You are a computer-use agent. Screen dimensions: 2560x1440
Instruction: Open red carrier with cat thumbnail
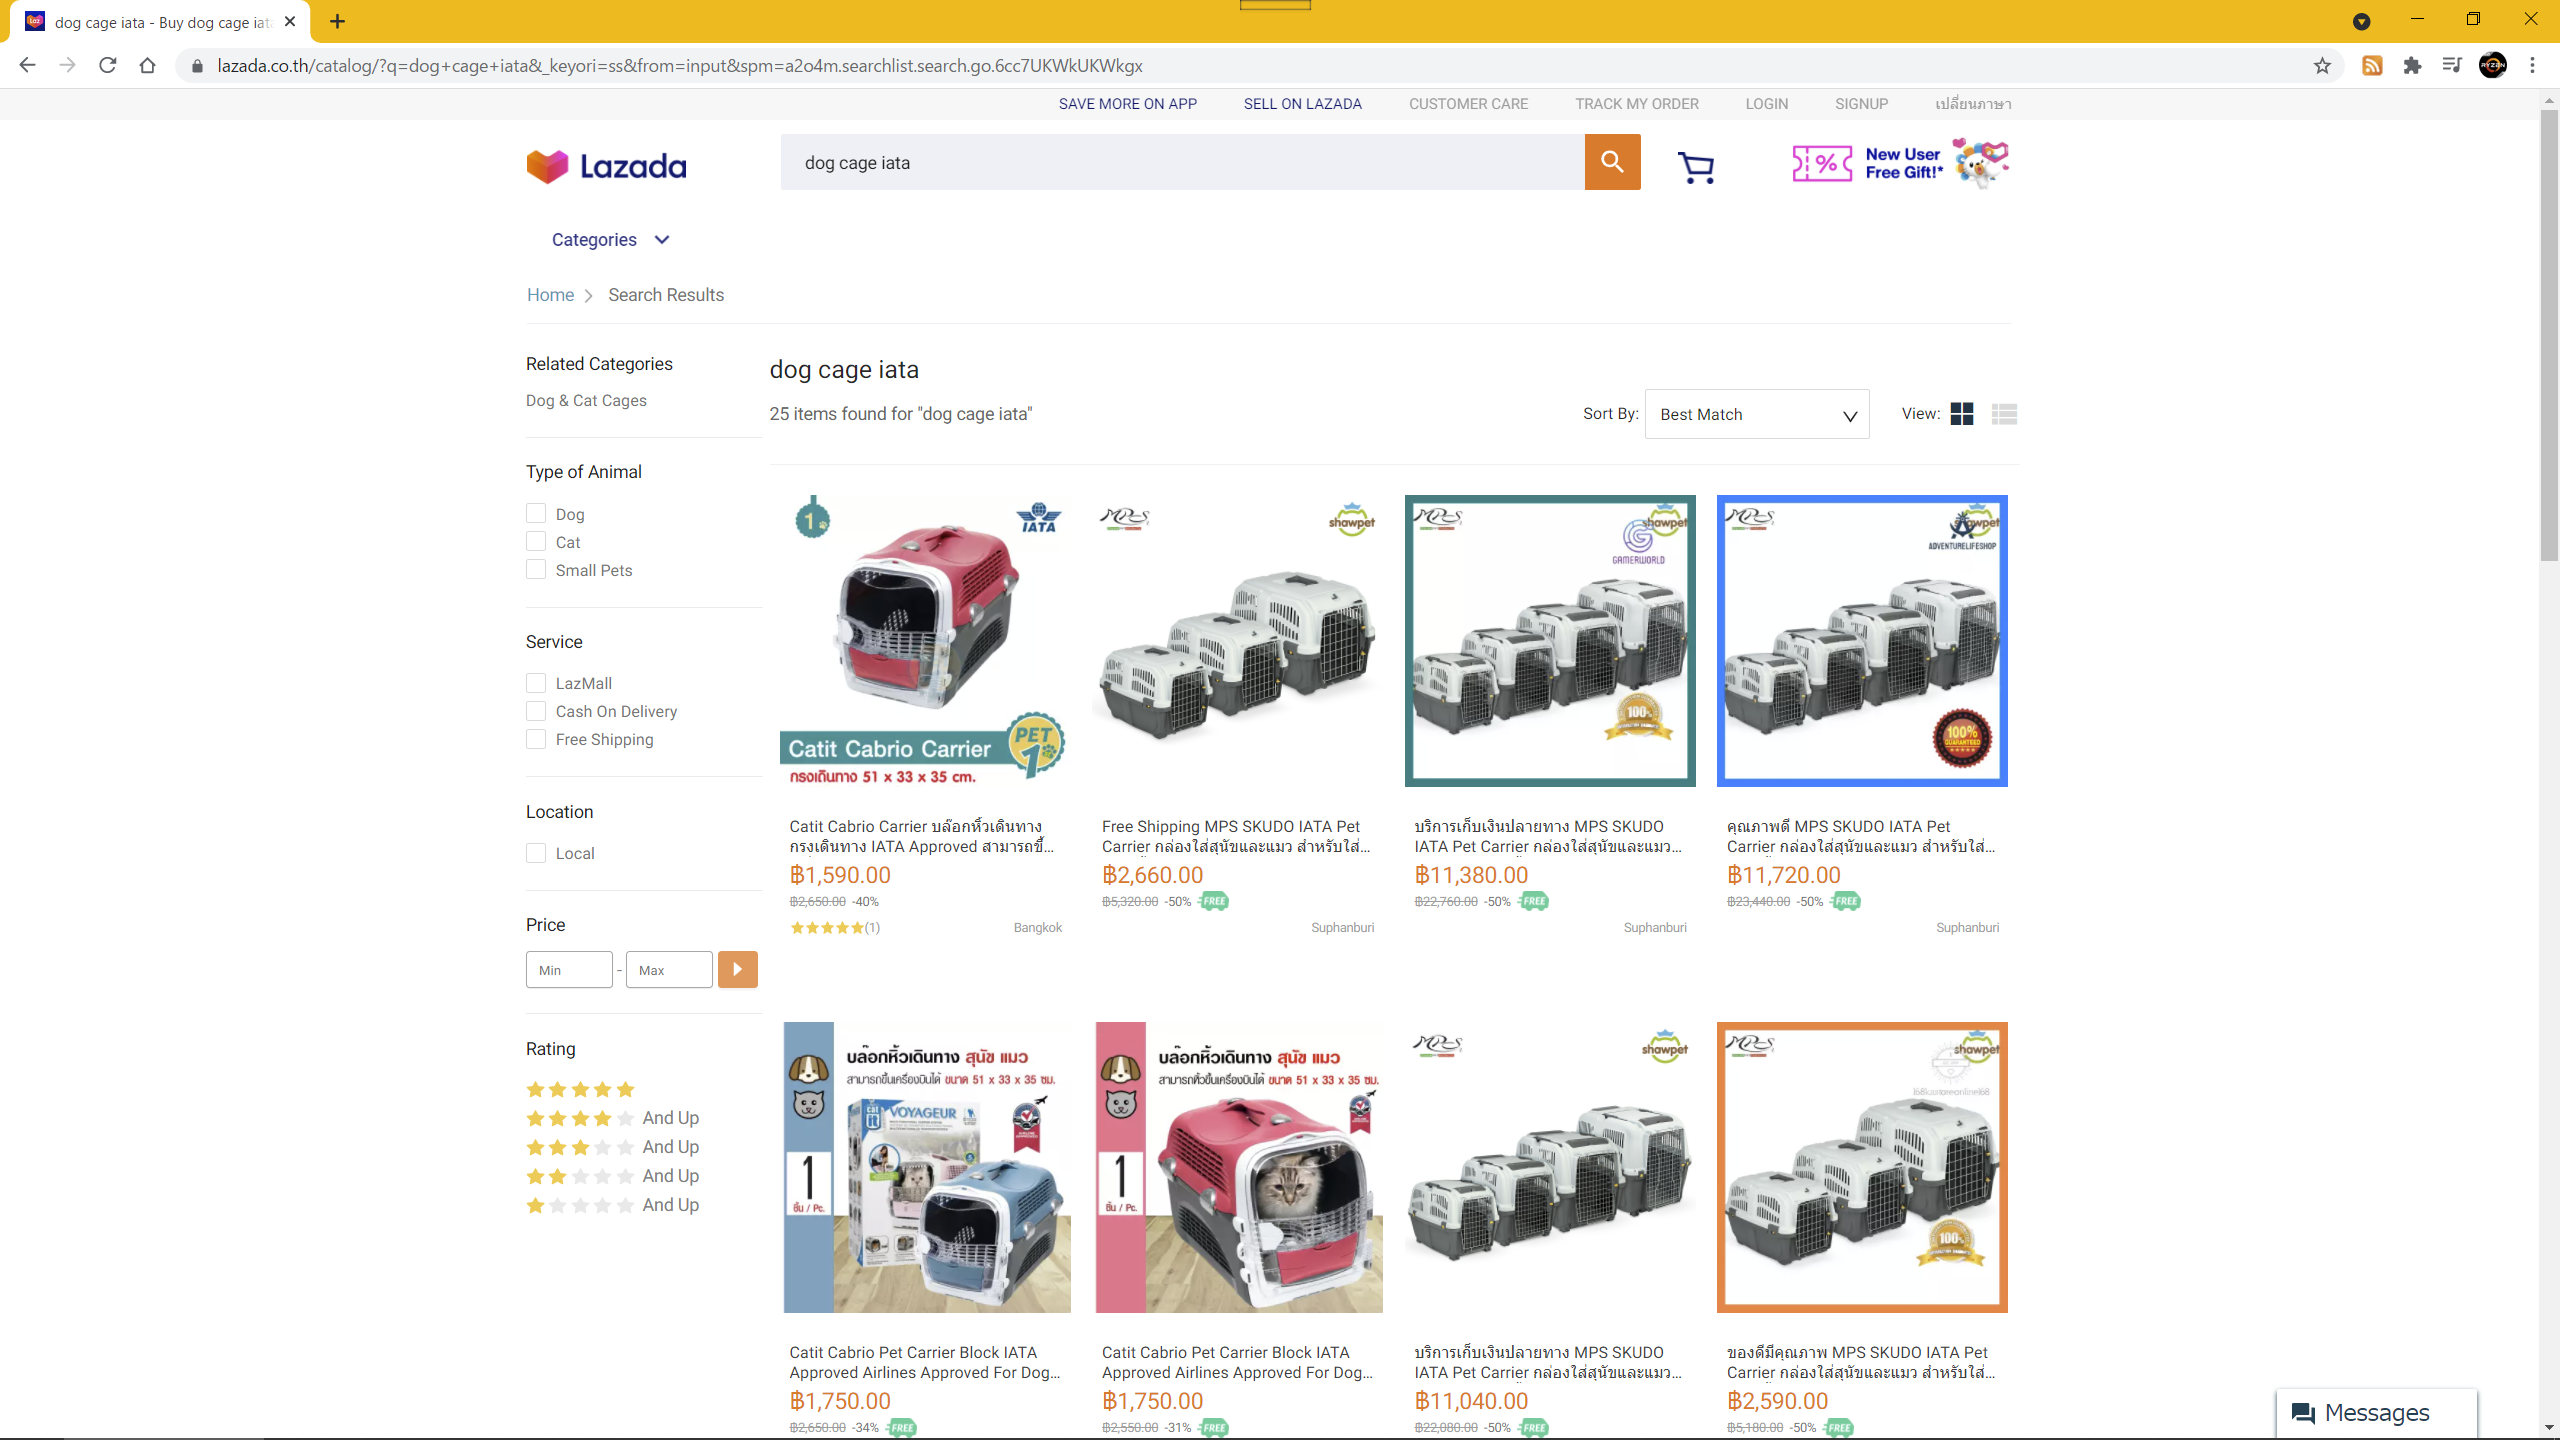pos(1239,1167)
